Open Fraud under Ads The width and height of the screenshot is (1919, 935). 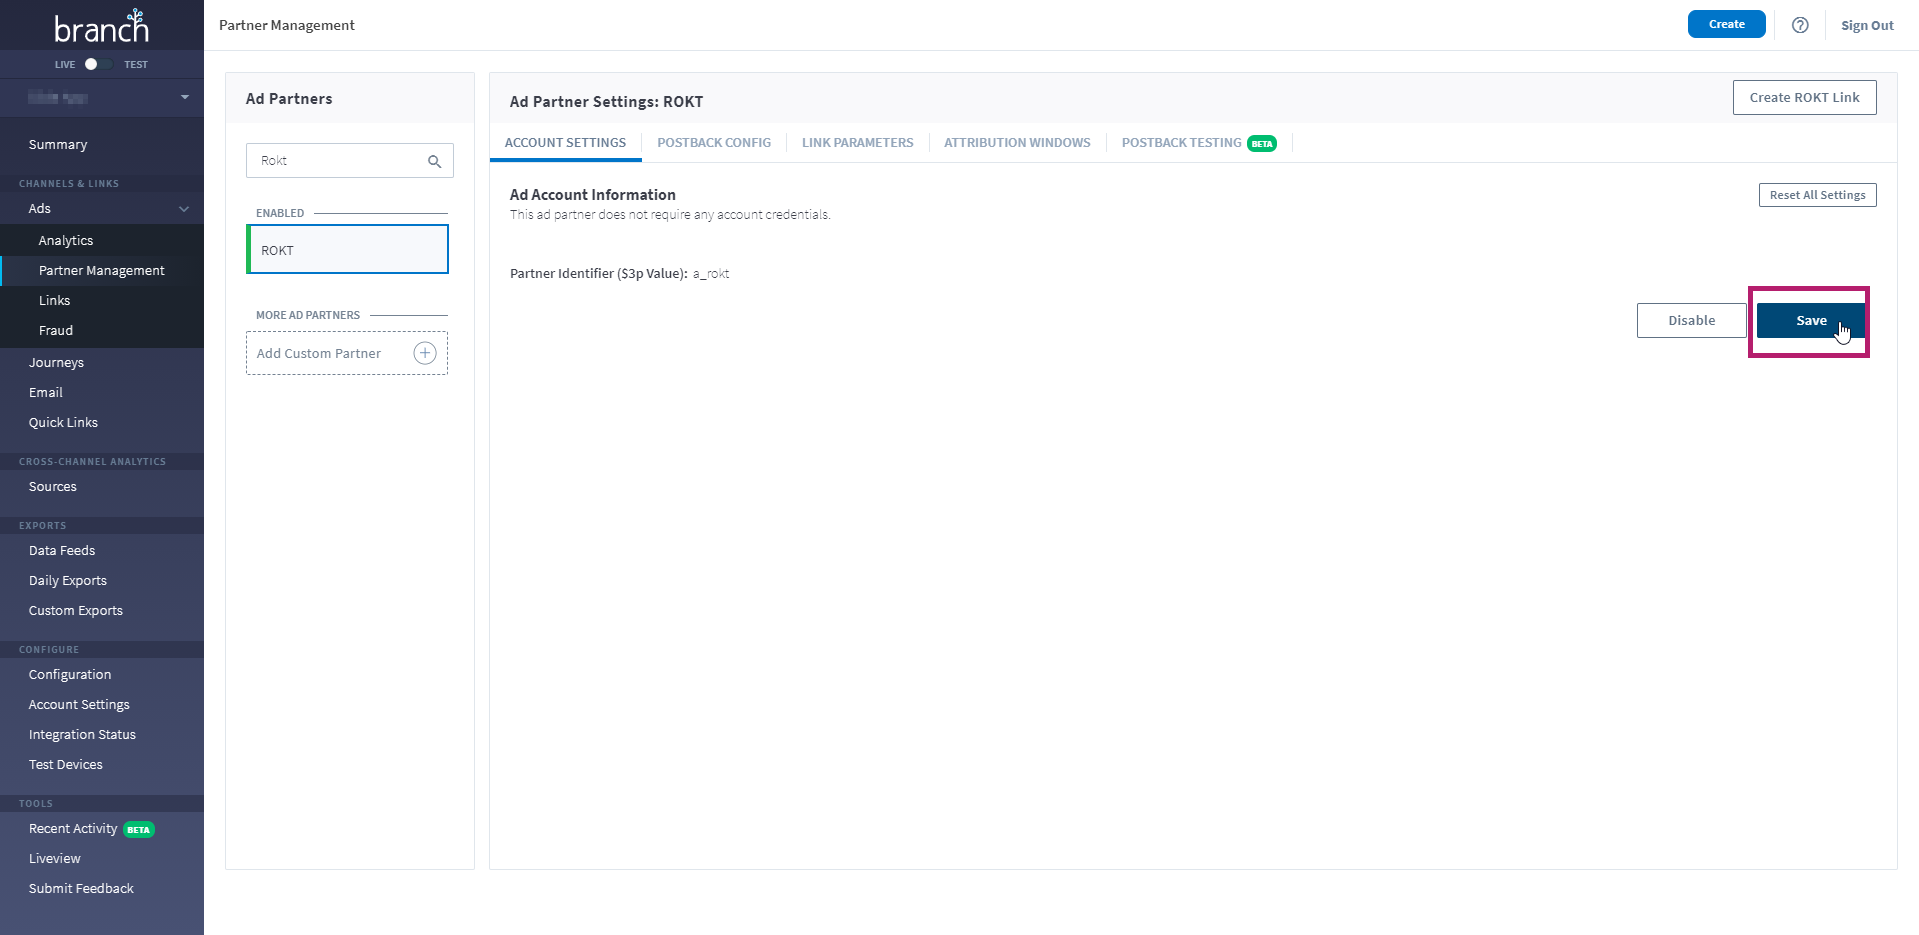56,331
